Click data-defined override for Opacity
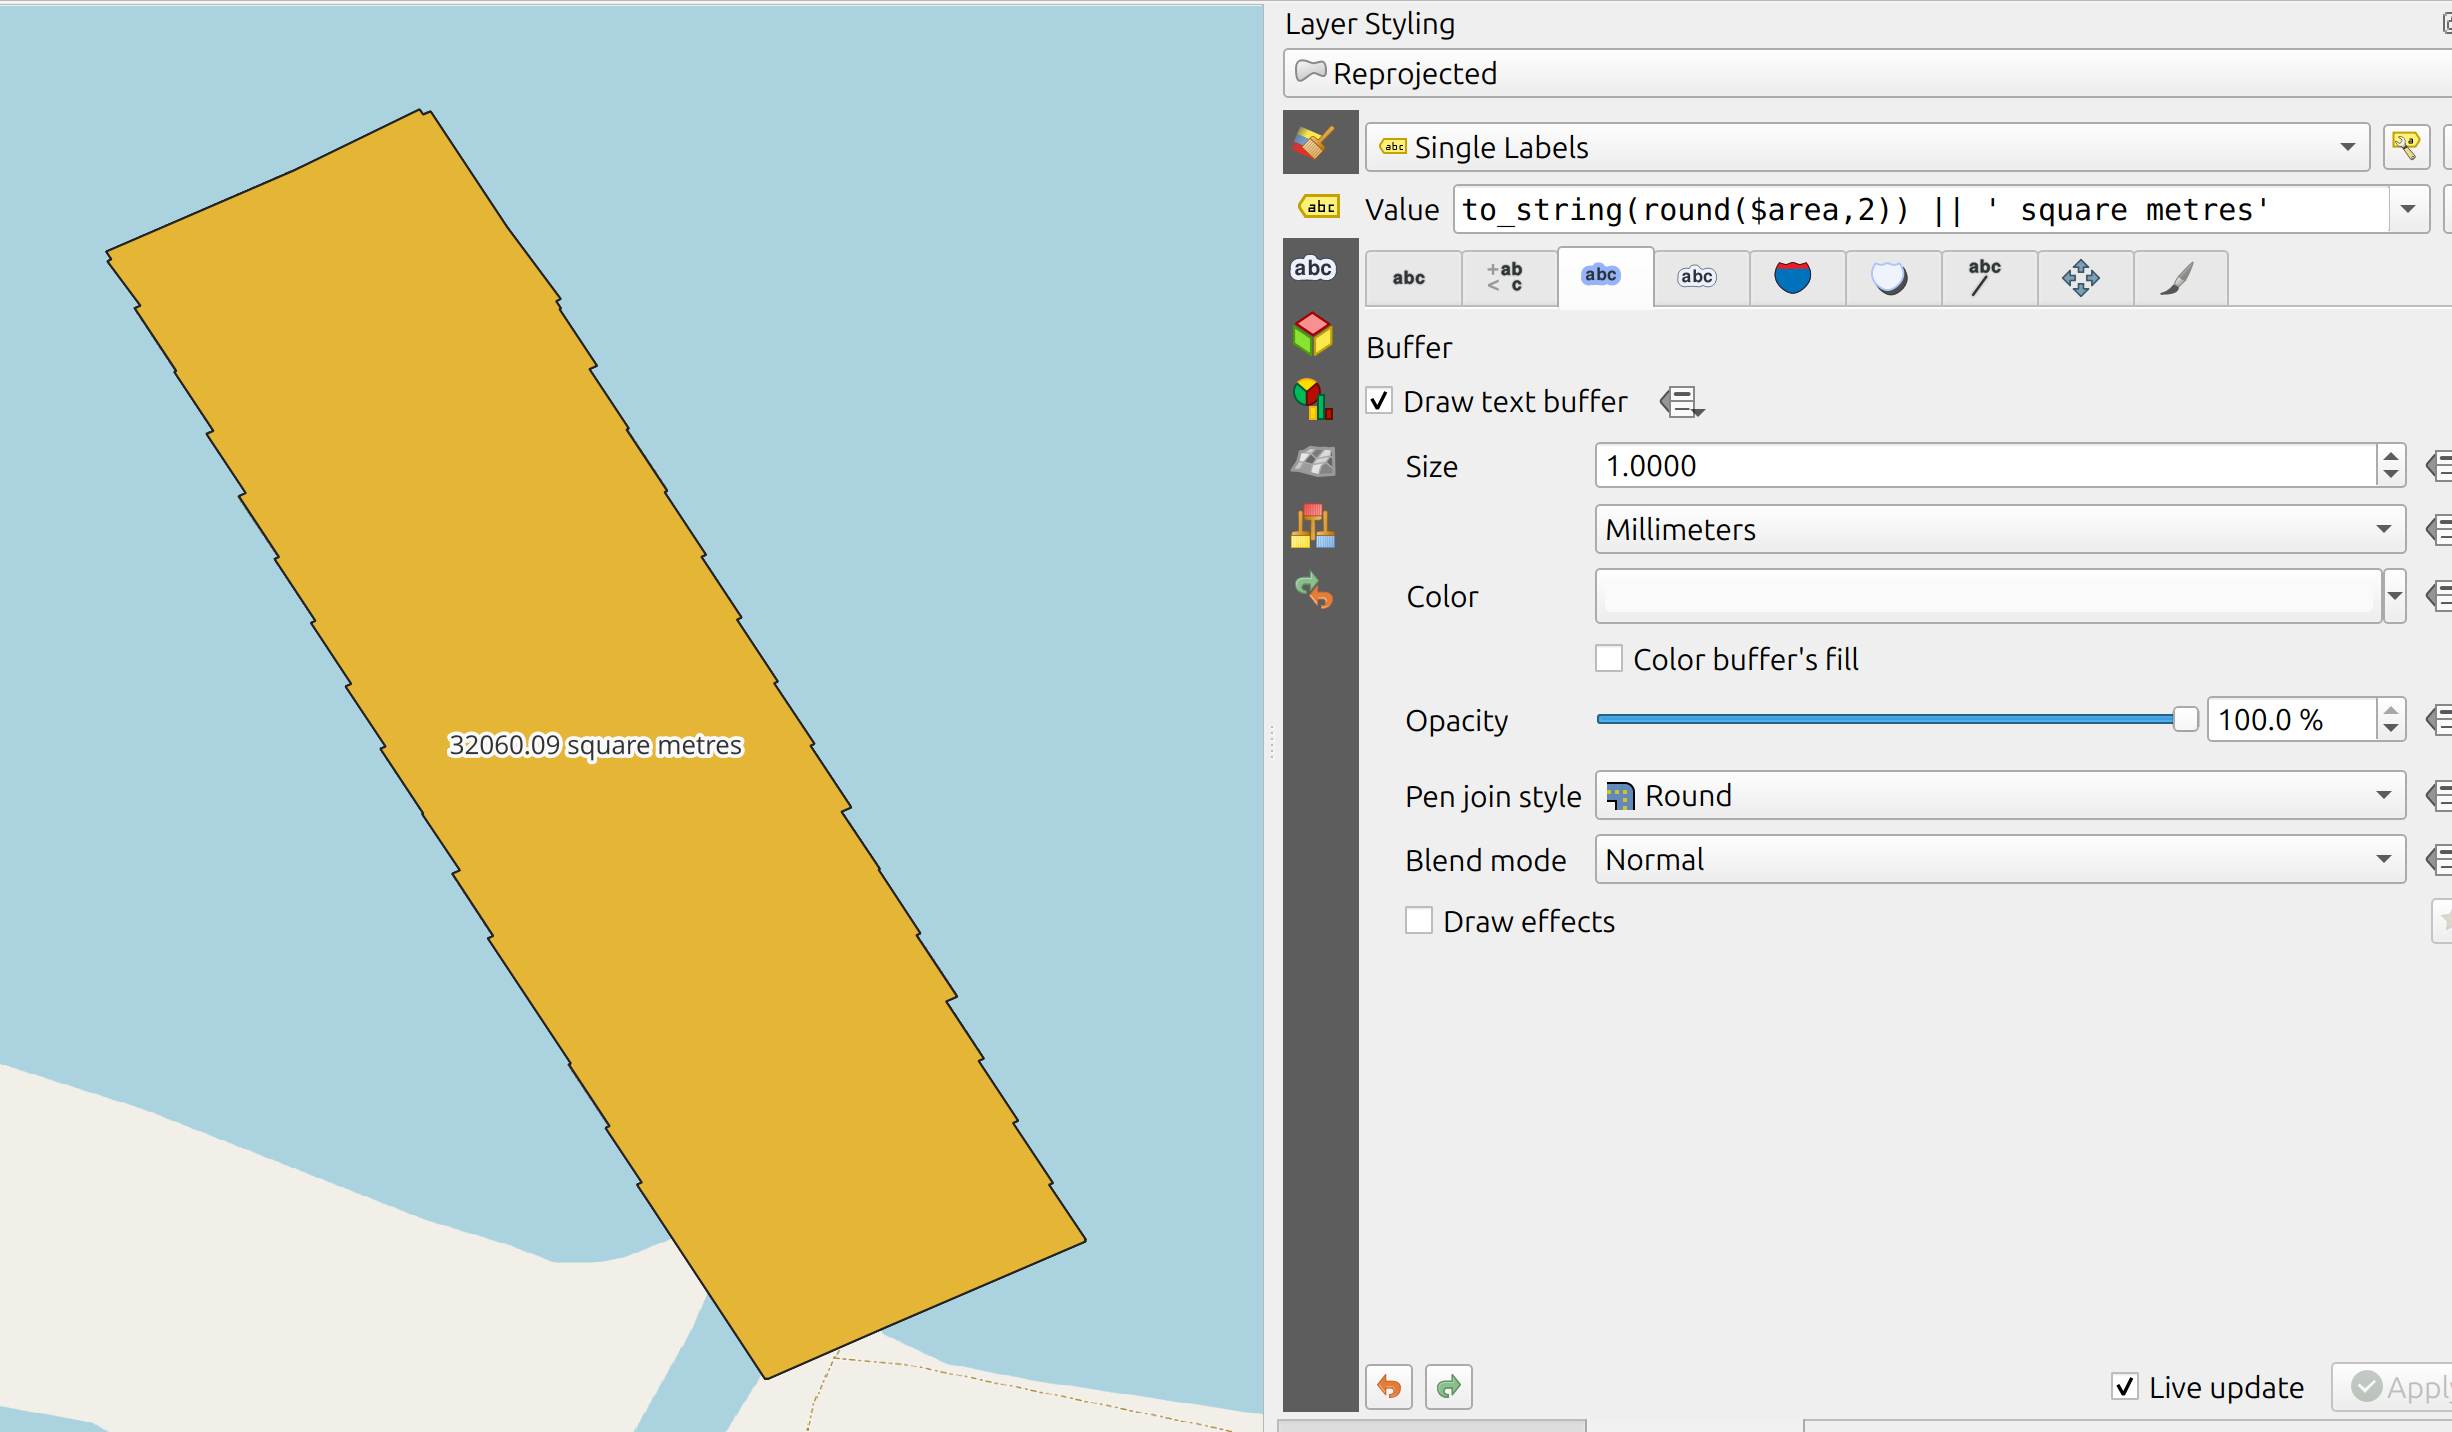The width and height of the screenshot is (2452, 1432). click(x=2438, y=719)
